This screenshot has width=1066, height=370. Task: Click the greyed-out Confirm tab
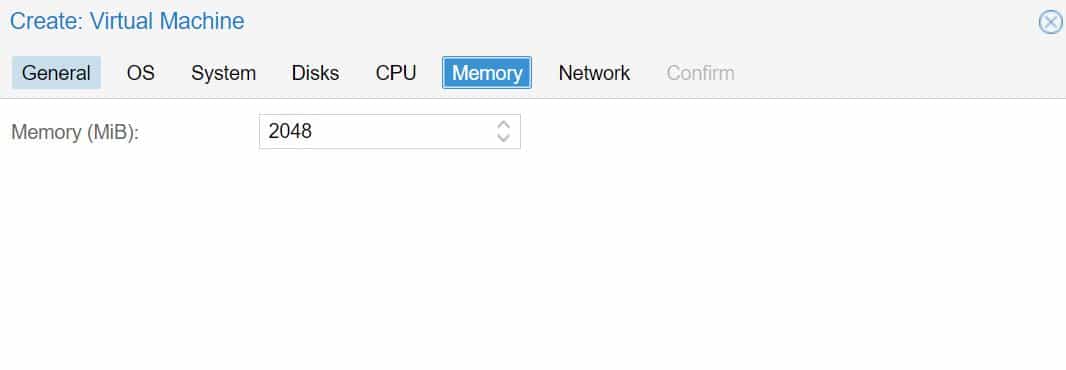point(700,73)
